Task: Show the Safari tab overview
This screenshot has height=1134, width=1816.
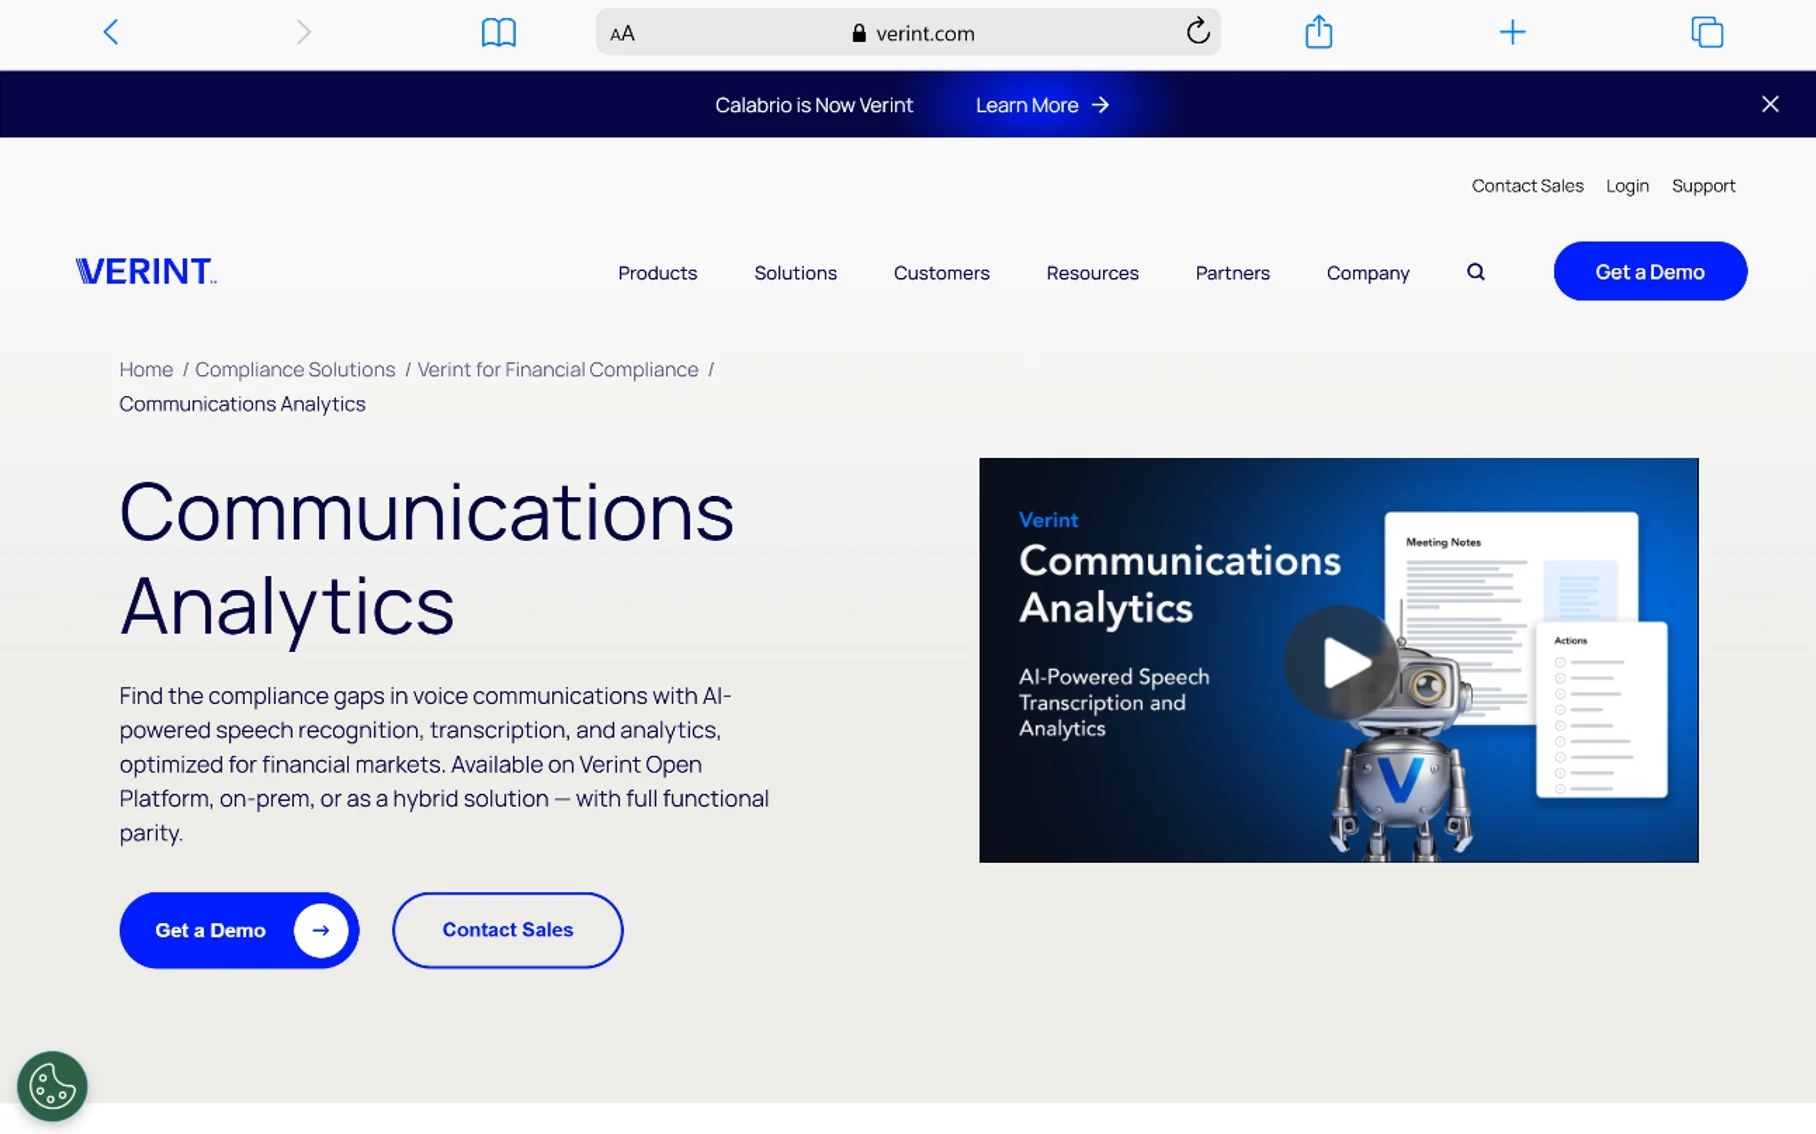Action: tap(1707, 33)
